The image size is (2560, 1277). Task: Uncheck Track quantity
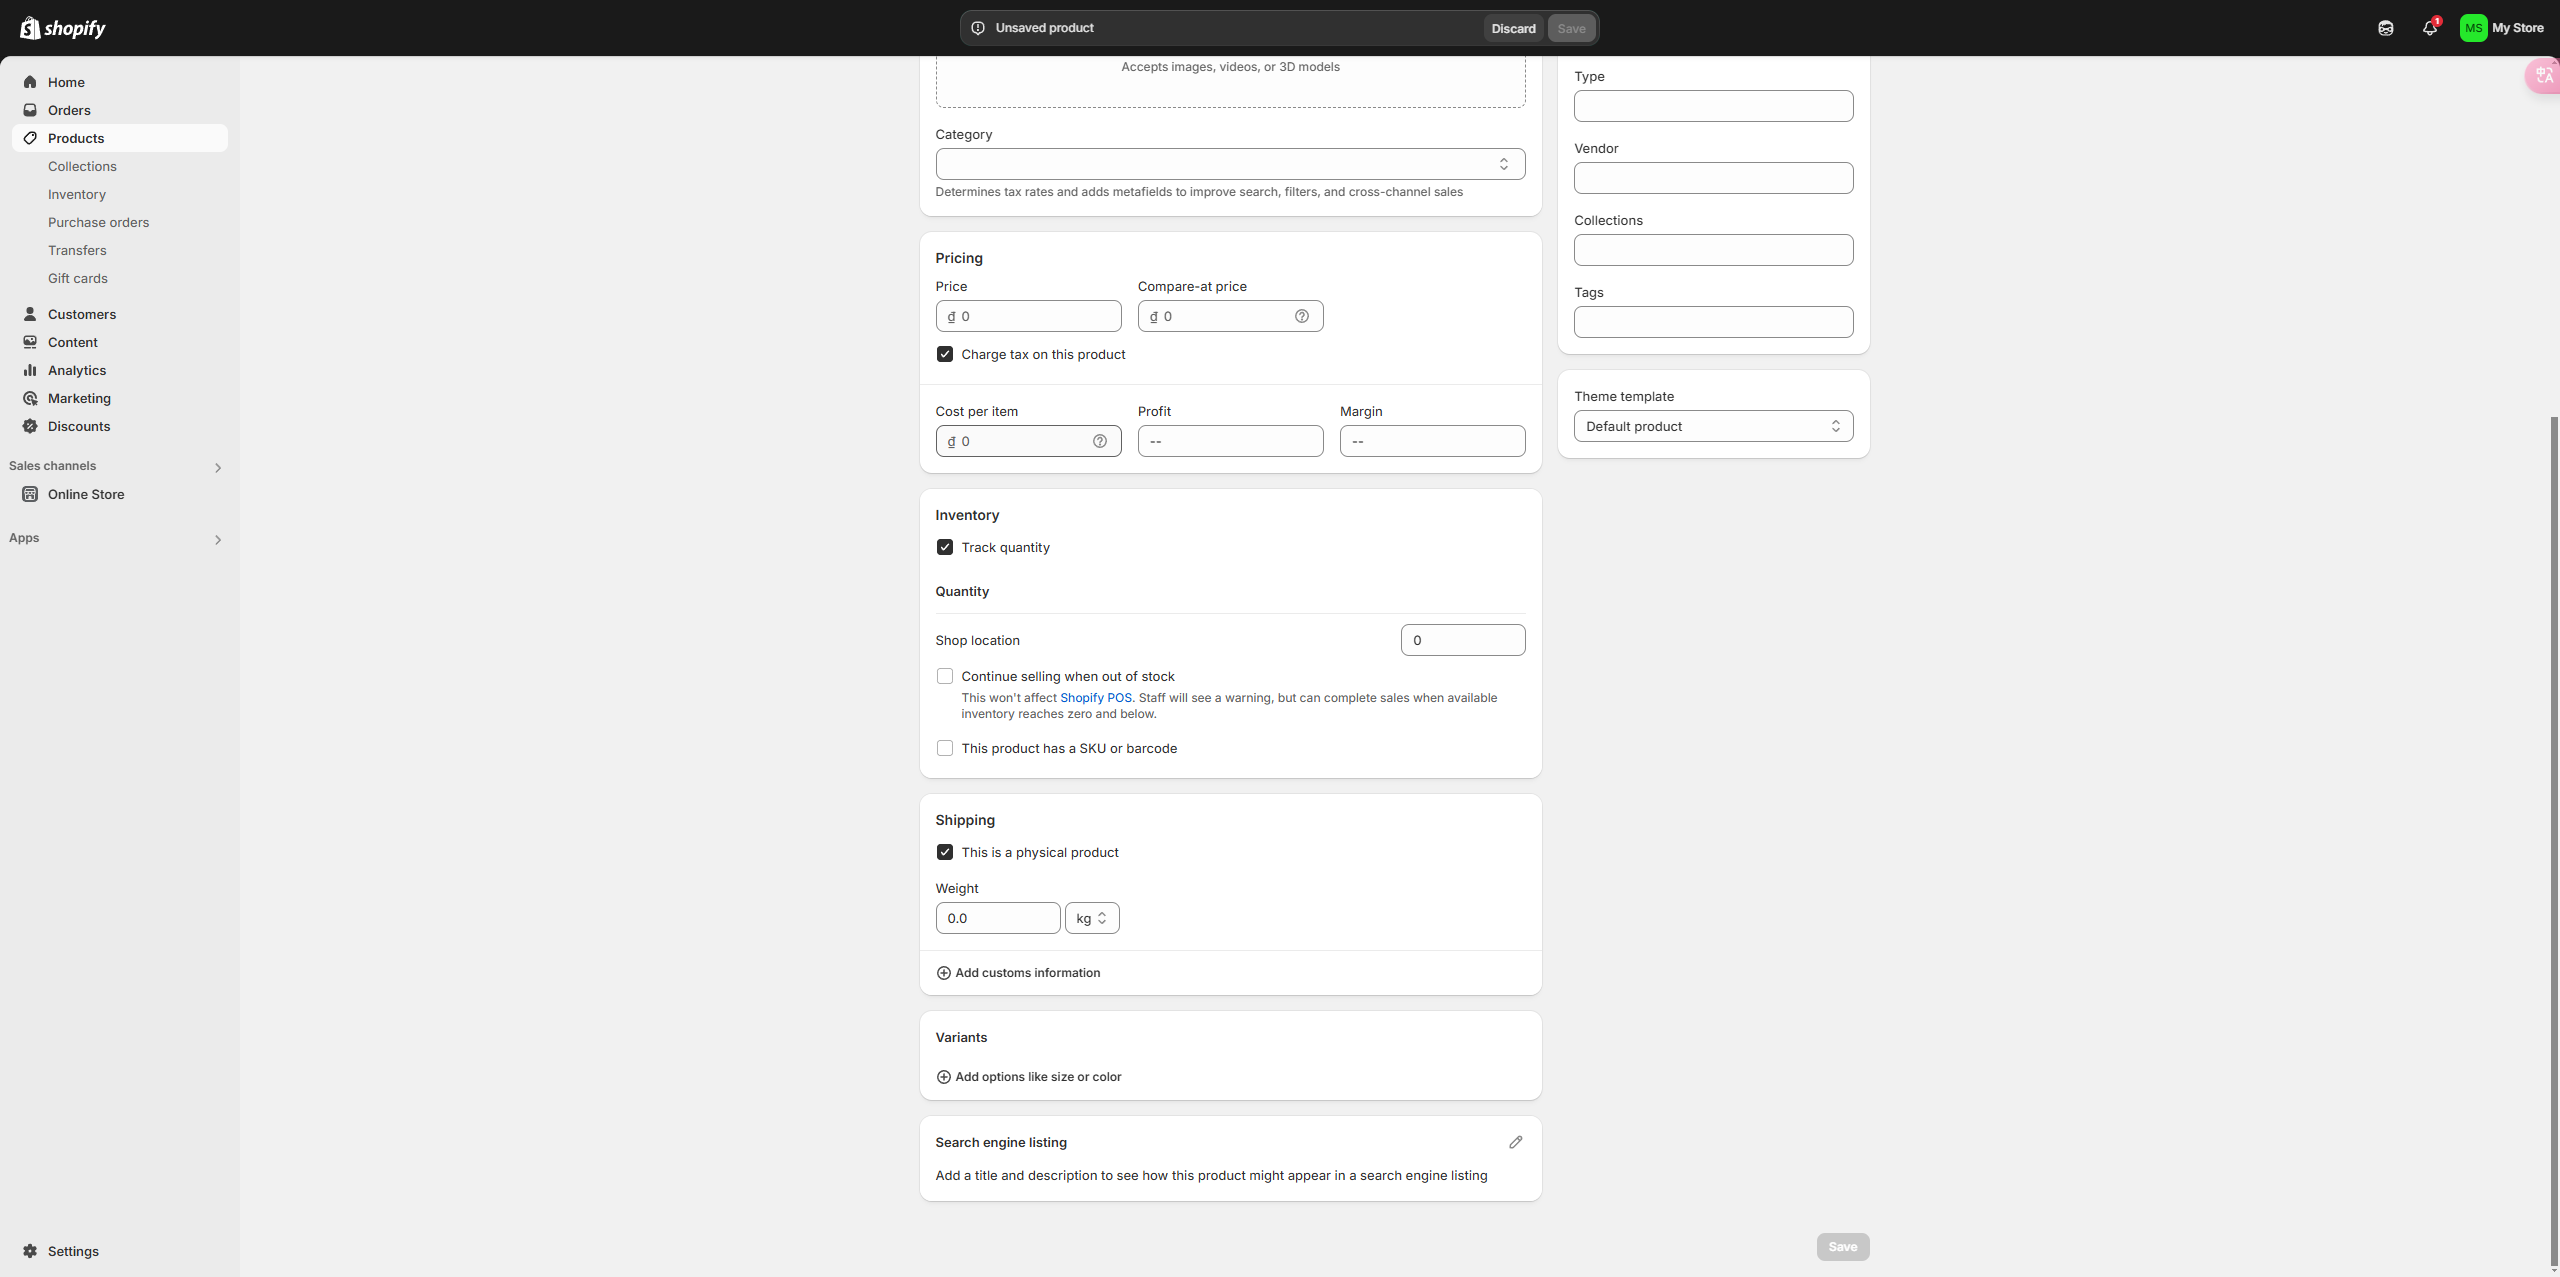(945, 547)
